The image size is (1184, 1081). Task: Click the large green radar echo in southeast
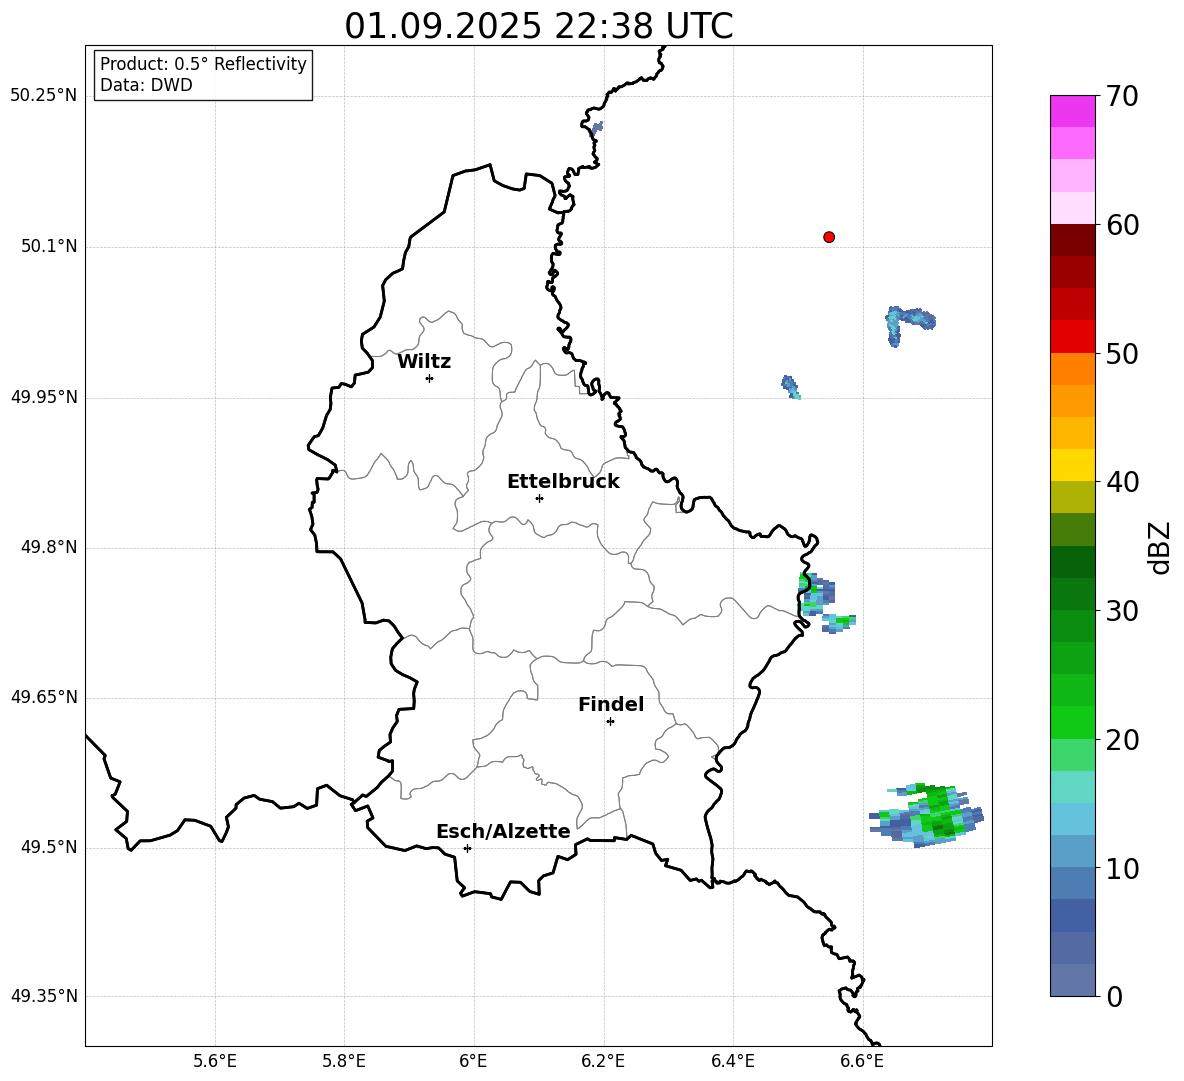(x=927, y=815)
